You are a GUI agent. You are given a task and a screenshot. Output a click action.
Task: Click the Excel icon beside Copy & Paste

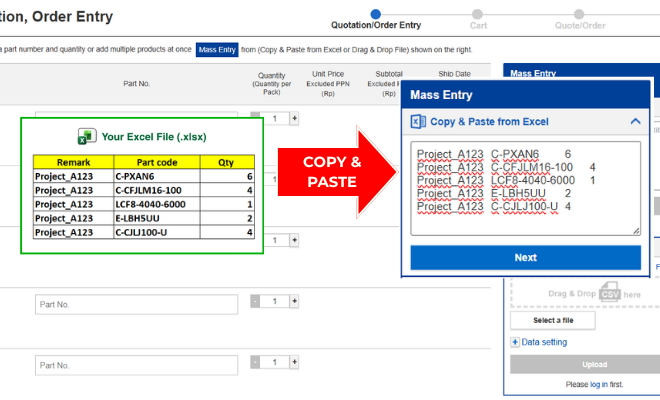tap(418, 122)
